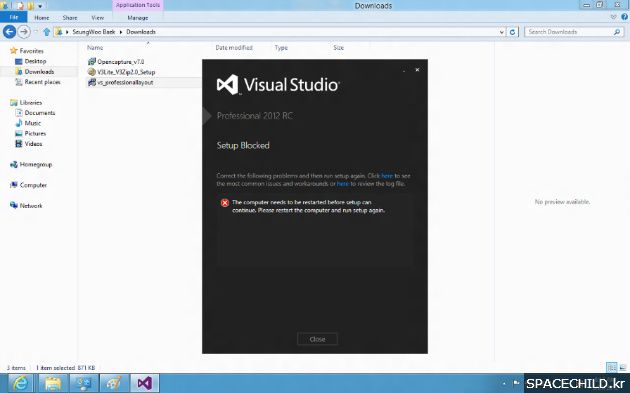This screenshot has width=630, height=393.
Task: Click the Visual Studio taskbar icon
Action: [145, 383]
